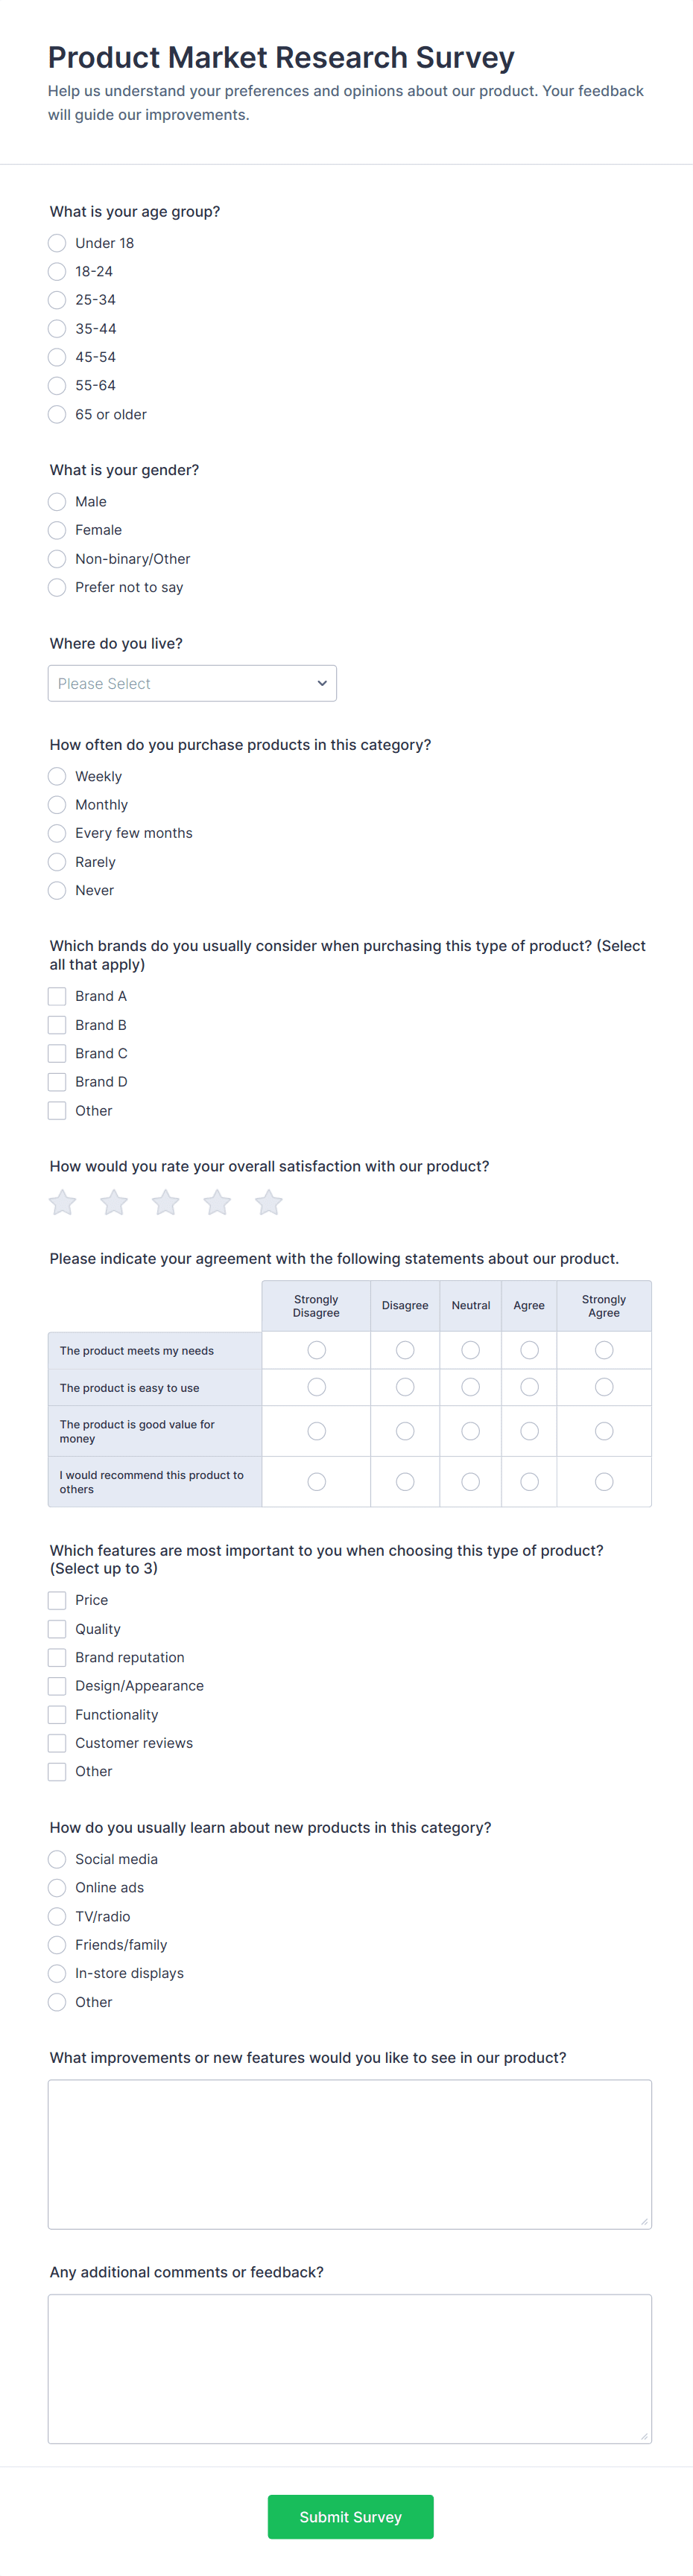693x2576 pixels.
Task: Select 'Strongly Agree' for recommending the product
Action: [x=604, y=1481]
